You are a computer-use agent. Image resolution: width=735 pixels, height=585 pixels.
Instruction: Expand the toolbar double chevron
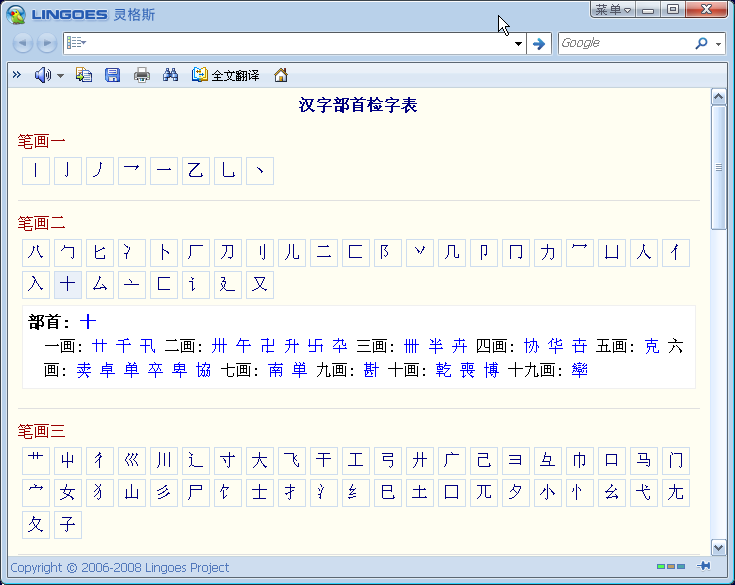16,75
